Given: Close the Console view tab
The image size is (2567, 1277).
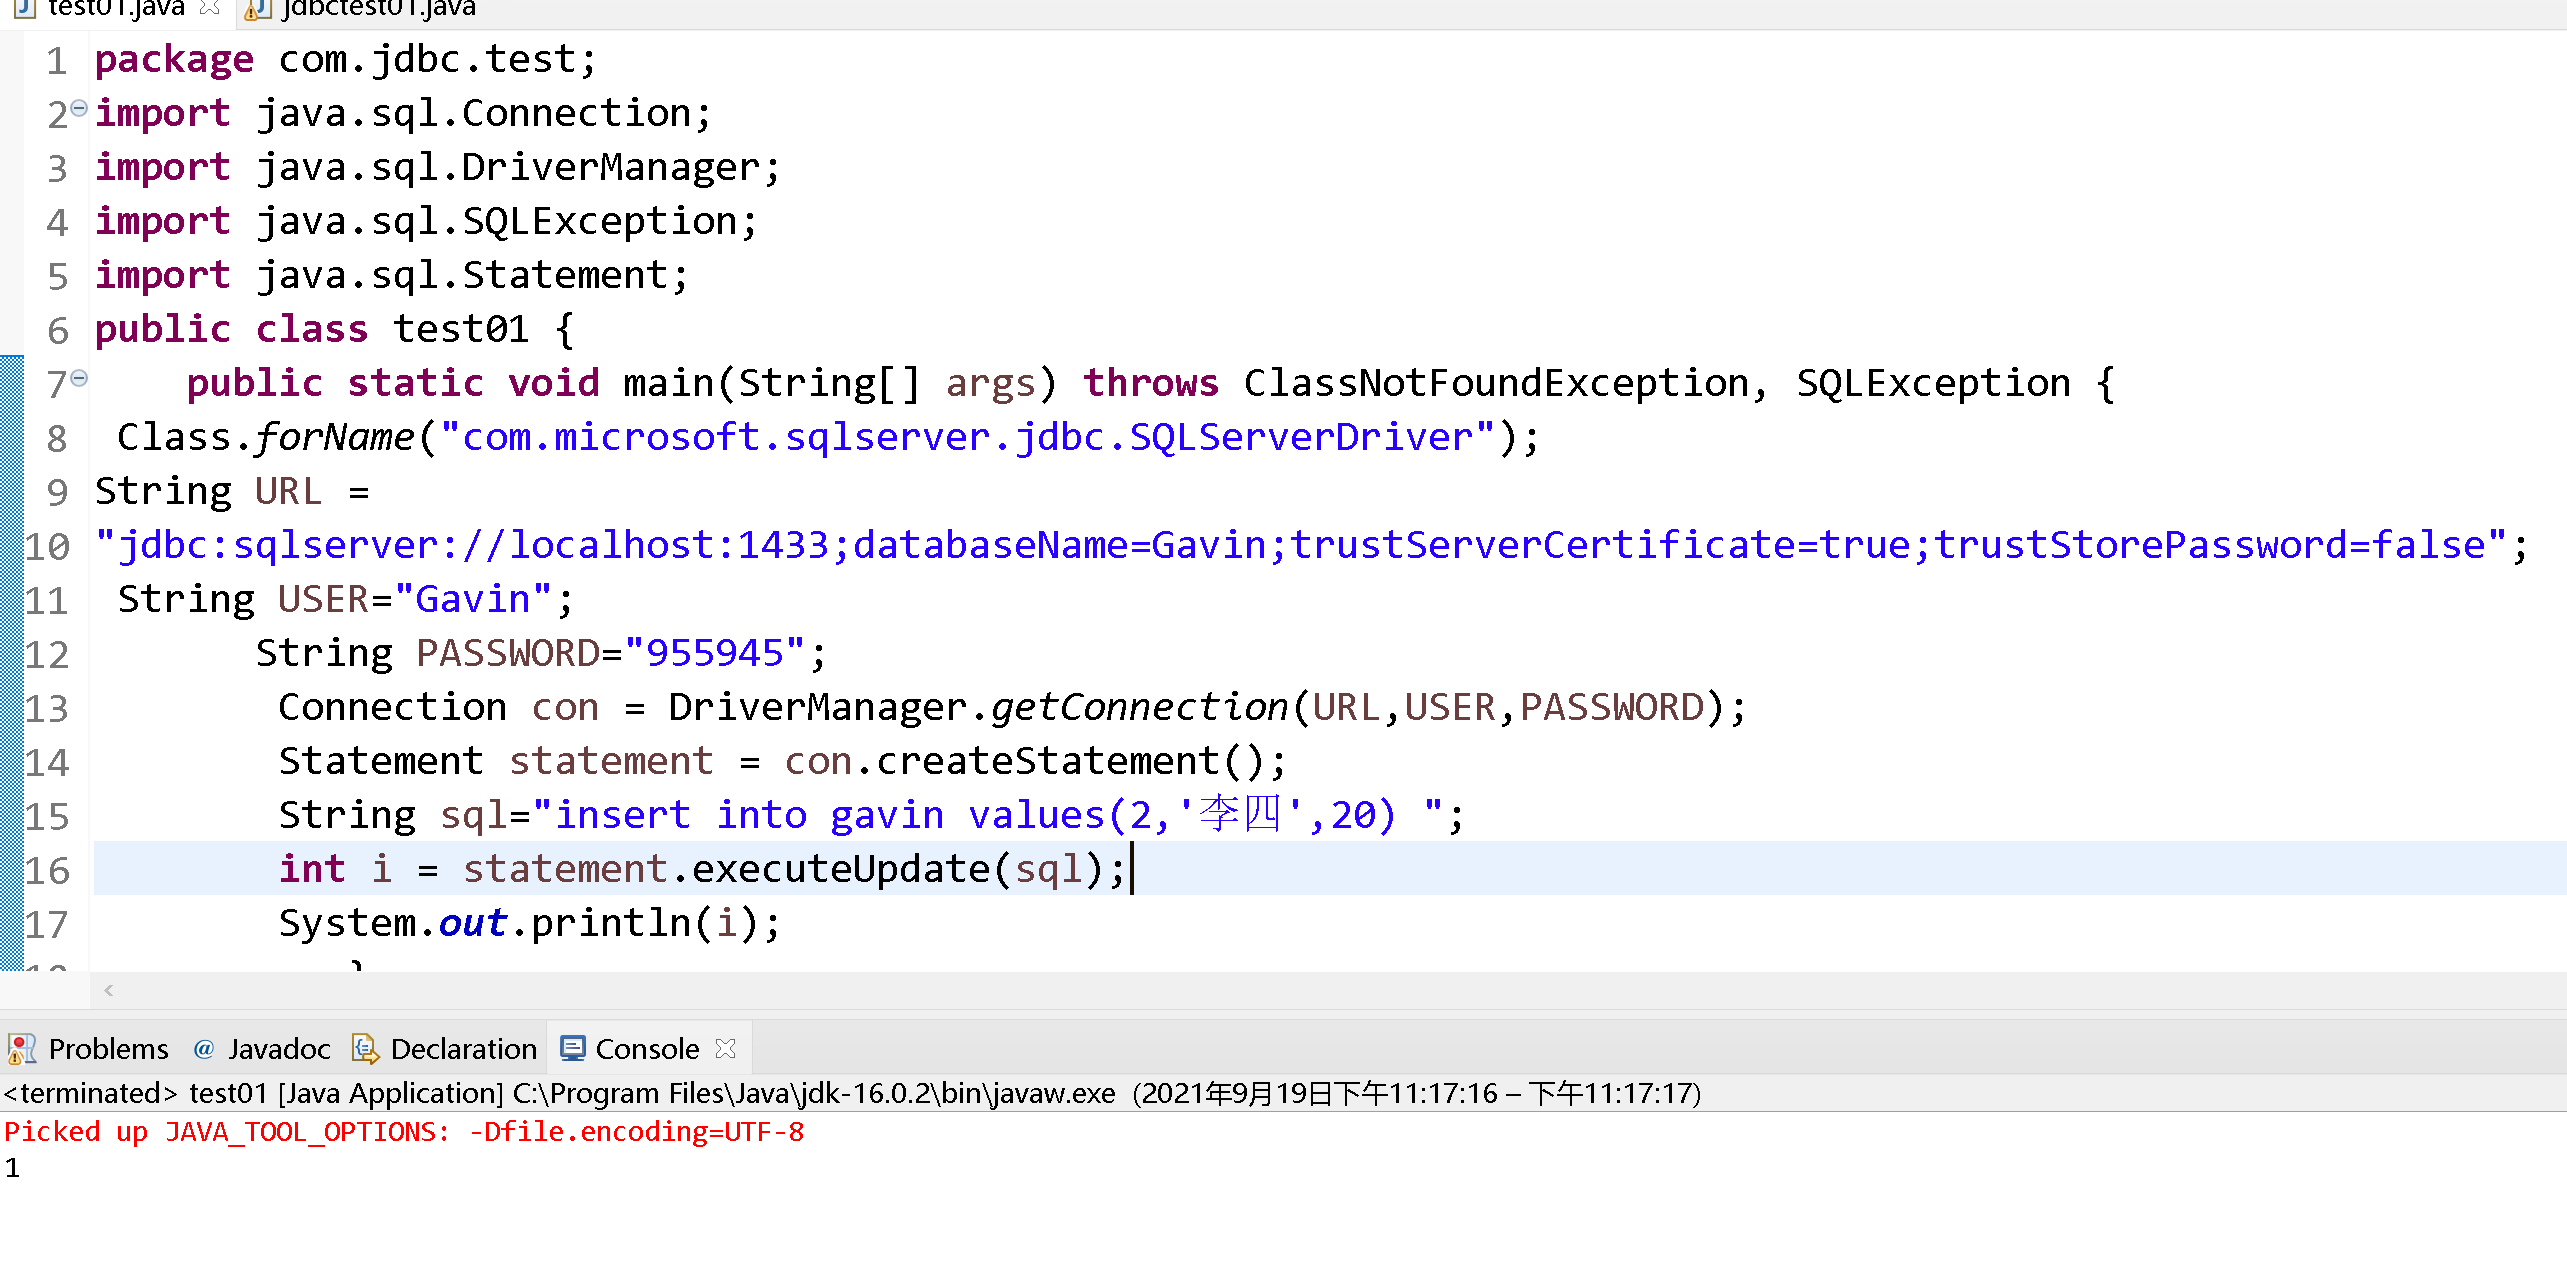Looking at the screenshot, I should tap(726, 1048).
